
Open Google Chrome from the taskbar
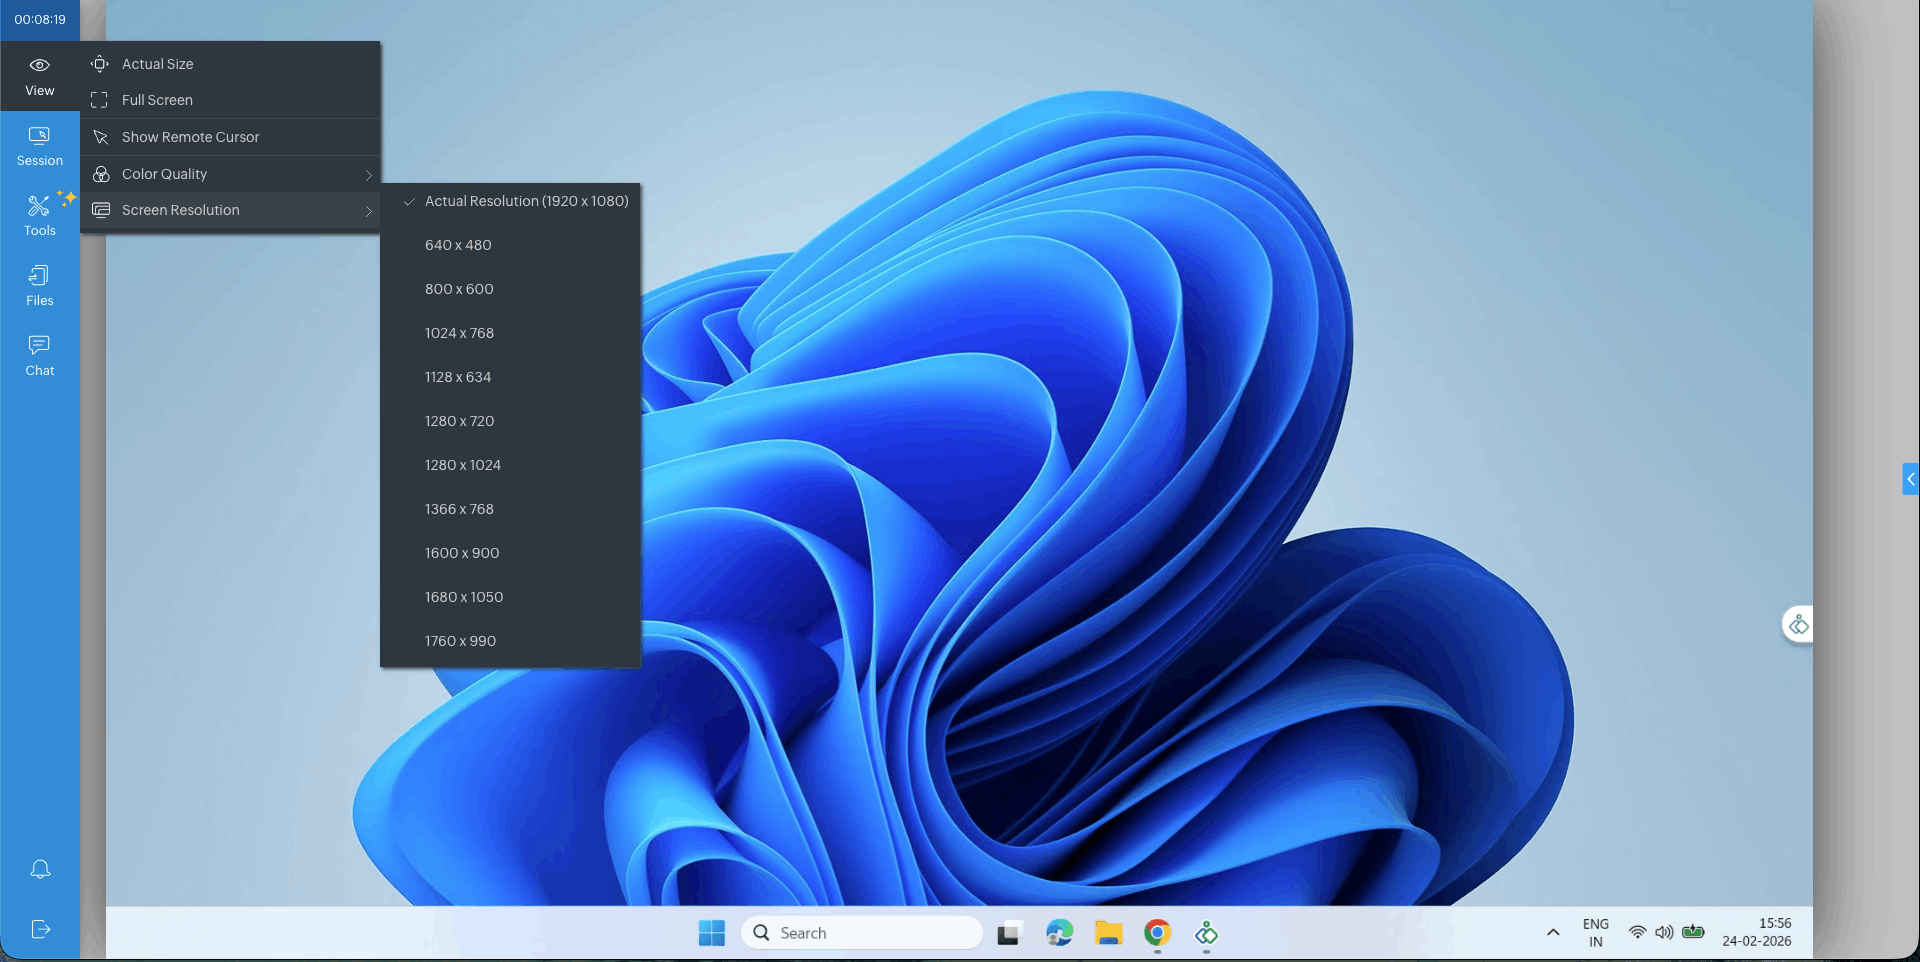point(1157,933)
